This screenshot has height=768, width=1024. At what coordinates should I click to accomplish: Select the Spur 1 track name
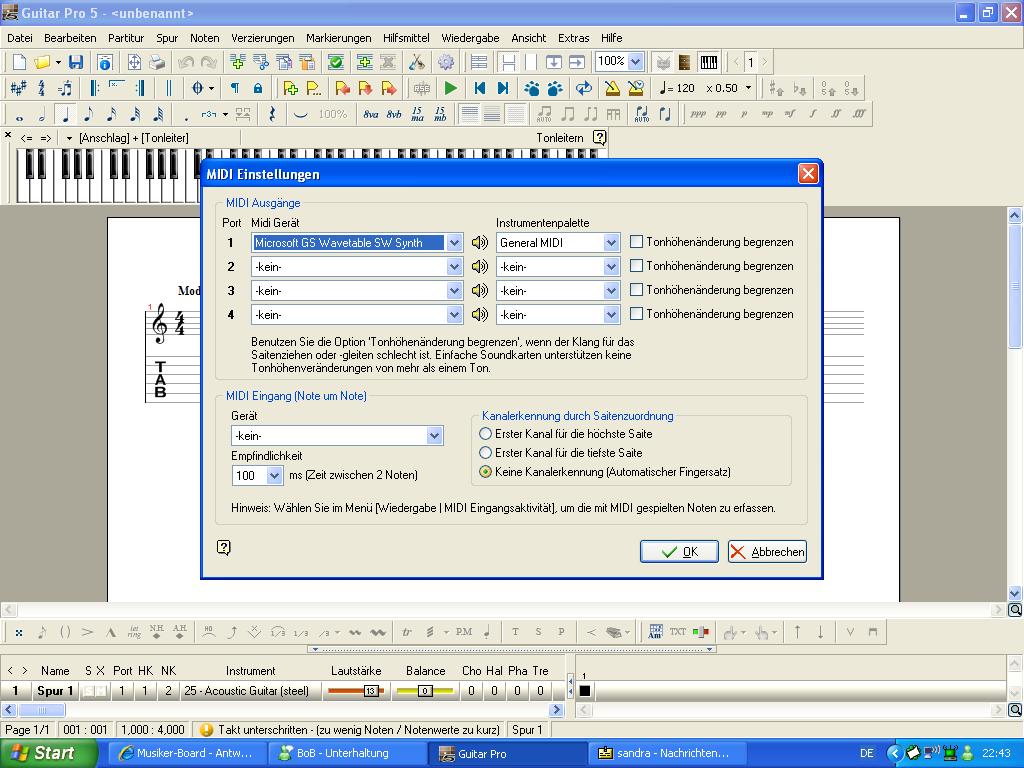(55, 691)
